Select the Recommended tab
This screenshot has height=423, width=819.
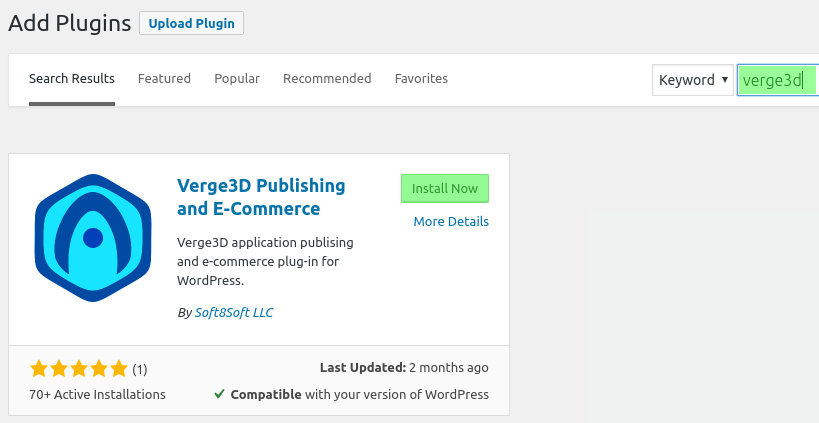pyautogui.click(x=327, y=79)
